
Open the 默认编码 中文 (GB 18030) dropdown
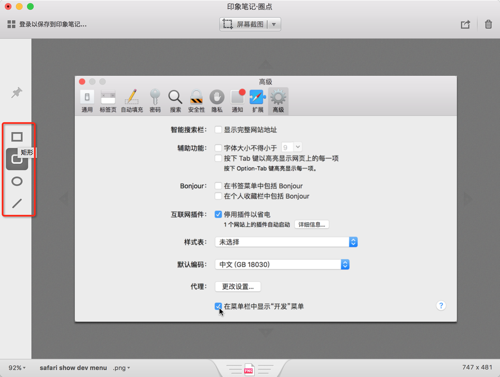282,264
